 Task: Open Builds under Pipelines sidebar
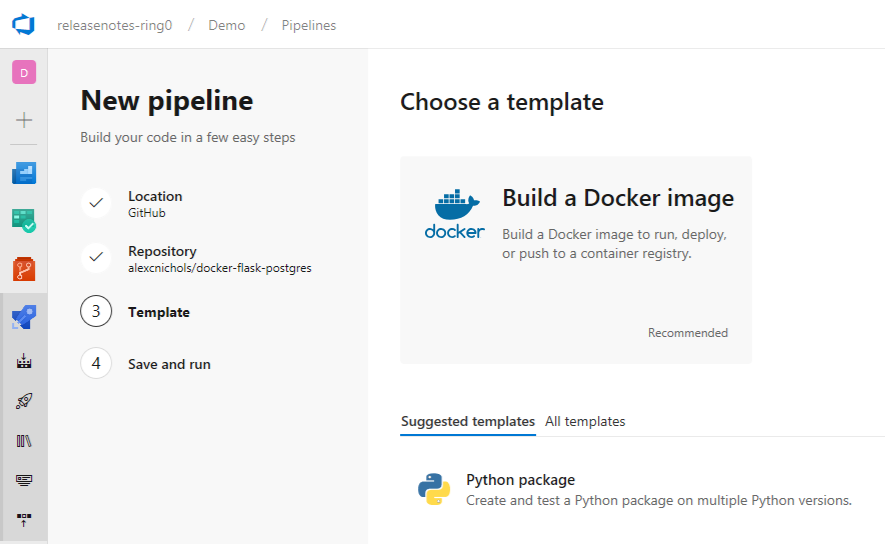pos(24,361)
